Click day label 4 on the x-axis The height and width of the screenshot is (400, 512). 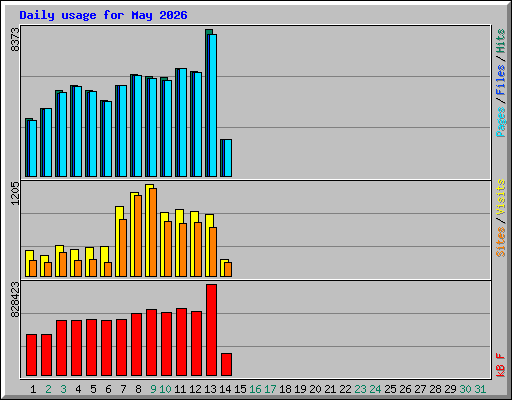pos(78,389)
